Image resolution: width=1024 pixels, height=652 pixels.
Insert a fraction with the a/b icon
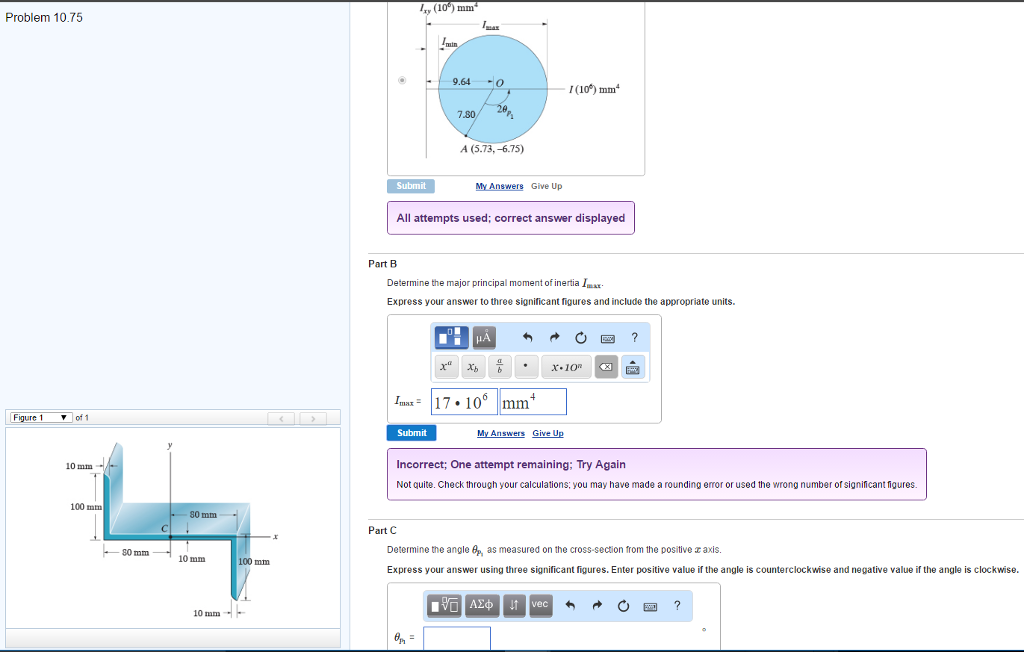[500, 366]
